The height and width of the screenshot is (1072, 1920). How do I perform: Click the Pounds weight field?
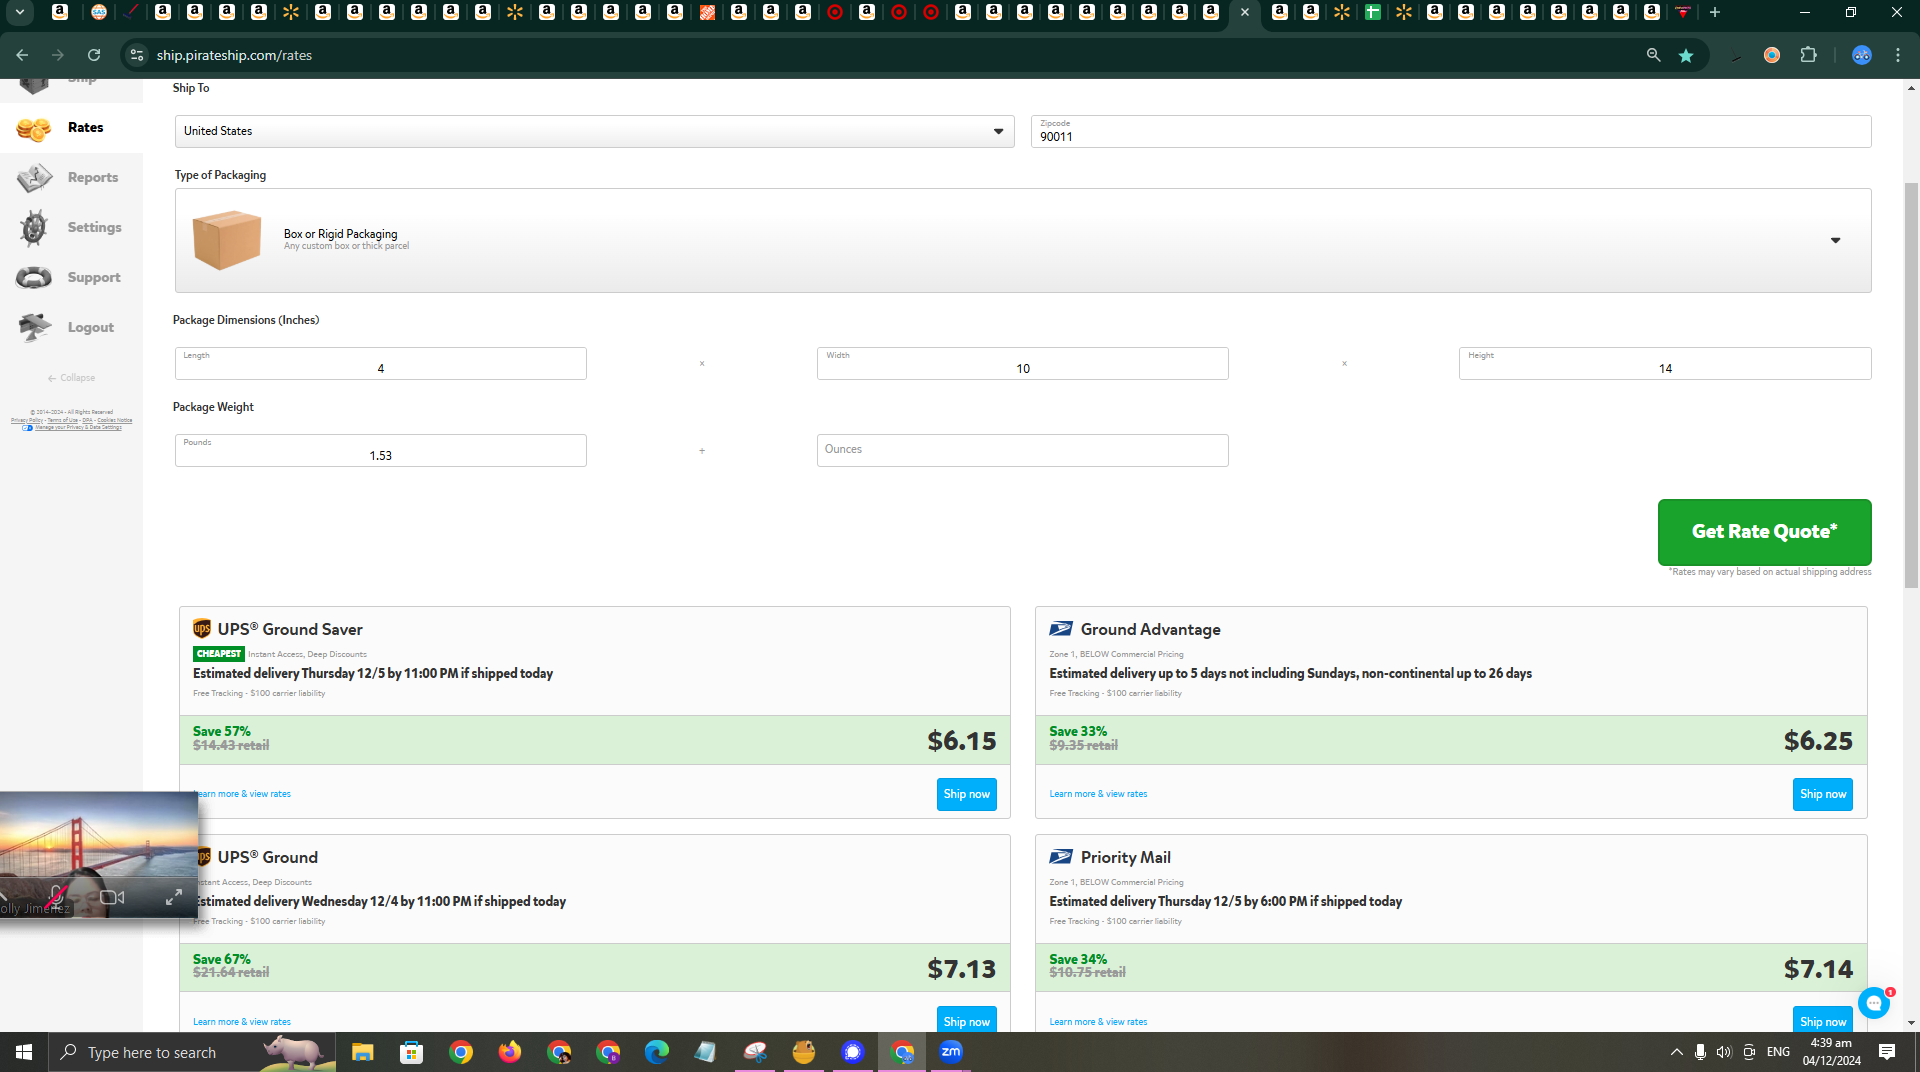click(x=380, y=450)
